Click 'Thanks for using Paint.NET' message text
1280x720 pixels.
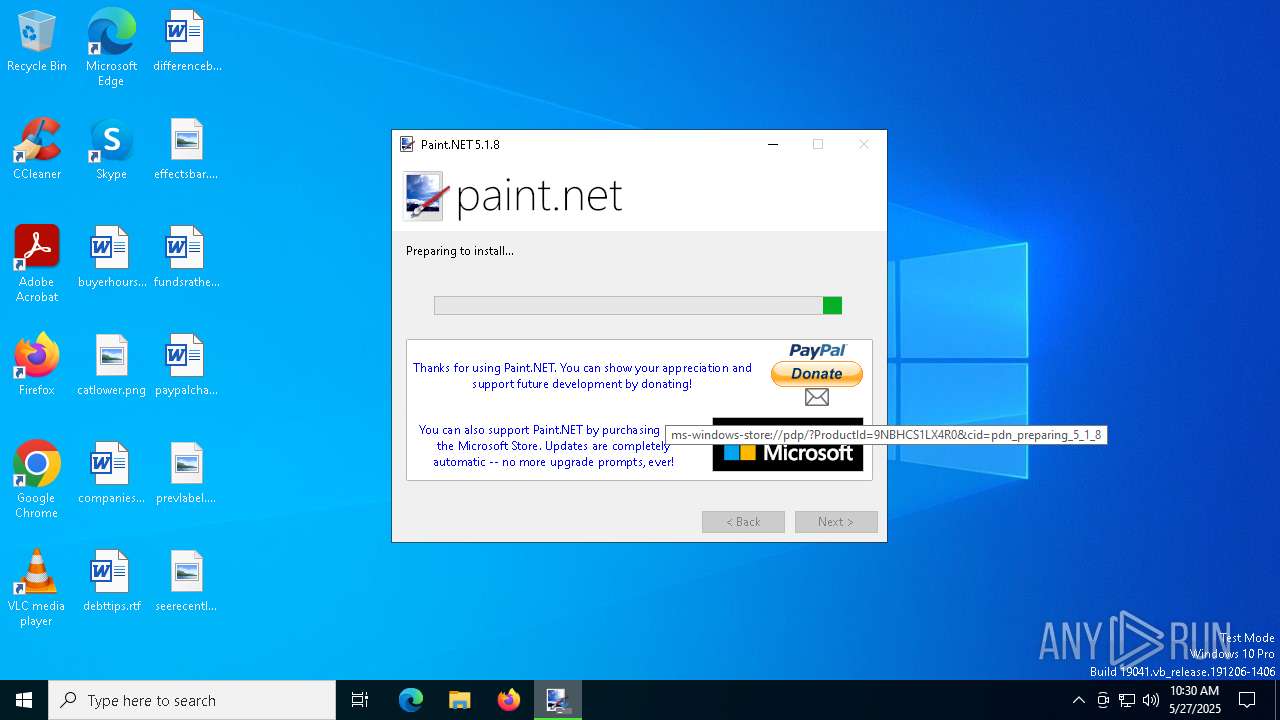pyautogui.click(x=582, y=376)
